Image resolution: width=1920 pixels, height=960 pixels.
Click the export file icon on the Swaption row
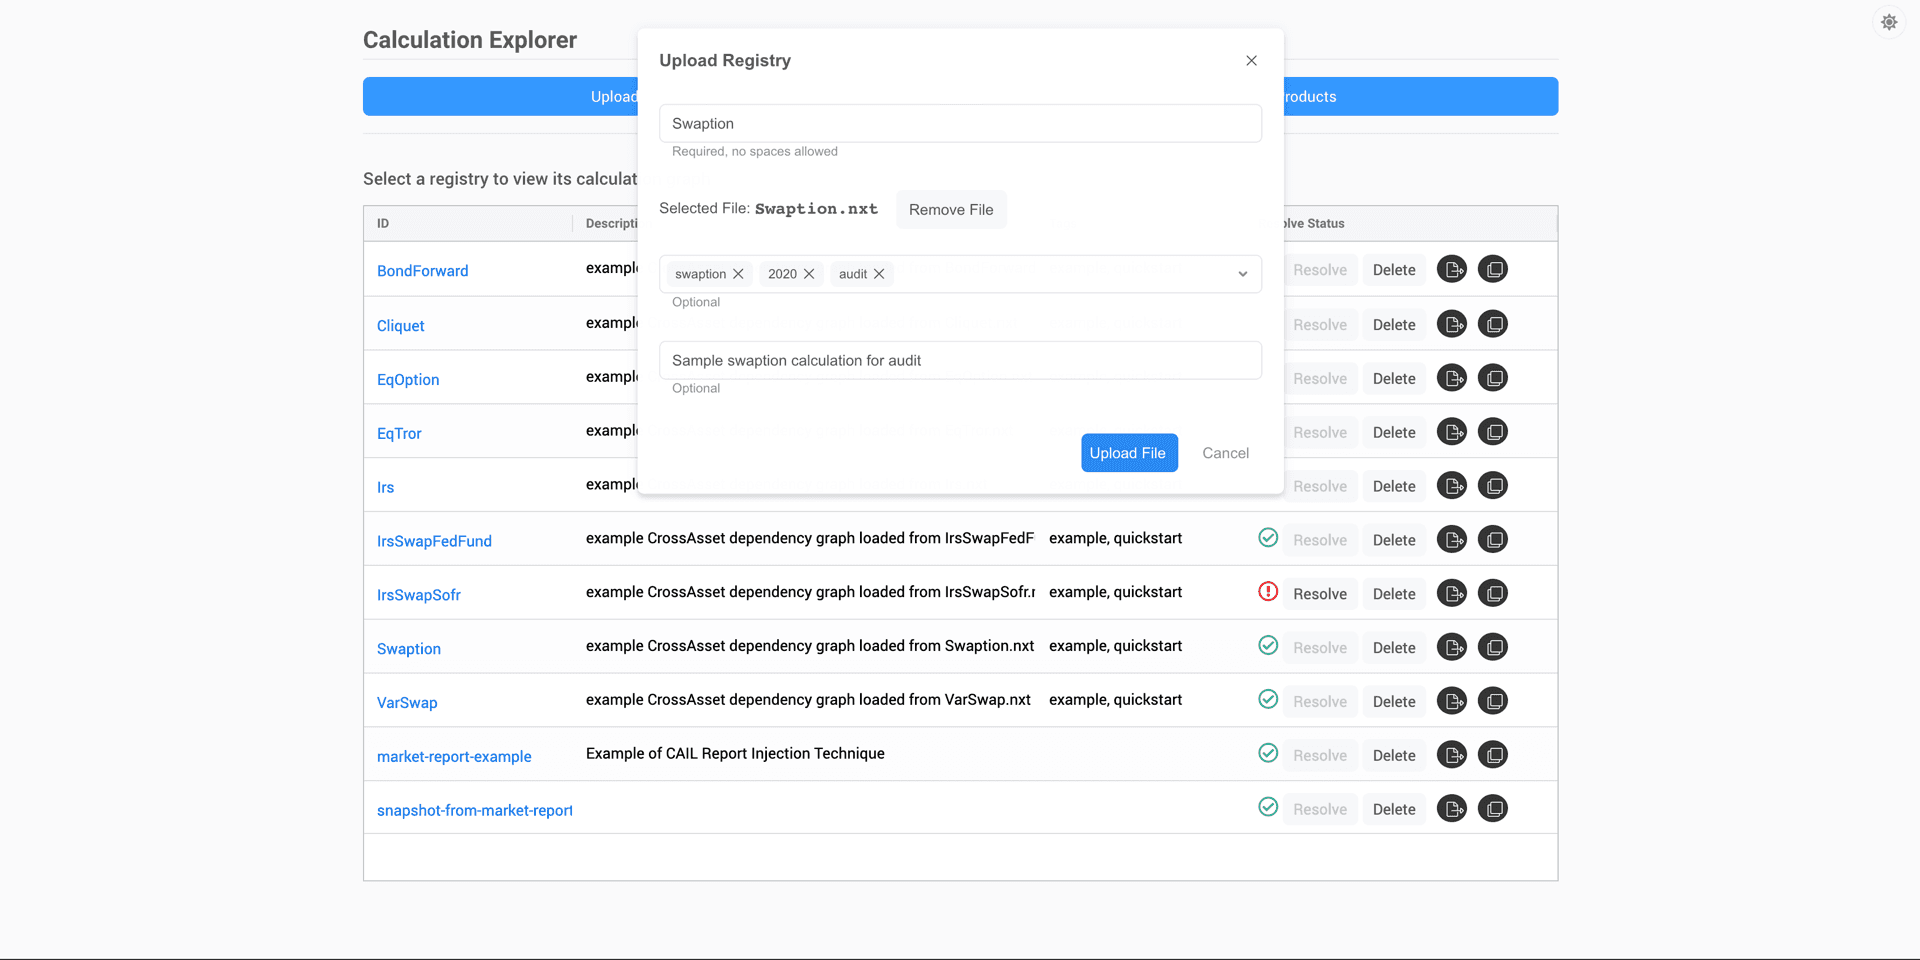[1452, 646]
